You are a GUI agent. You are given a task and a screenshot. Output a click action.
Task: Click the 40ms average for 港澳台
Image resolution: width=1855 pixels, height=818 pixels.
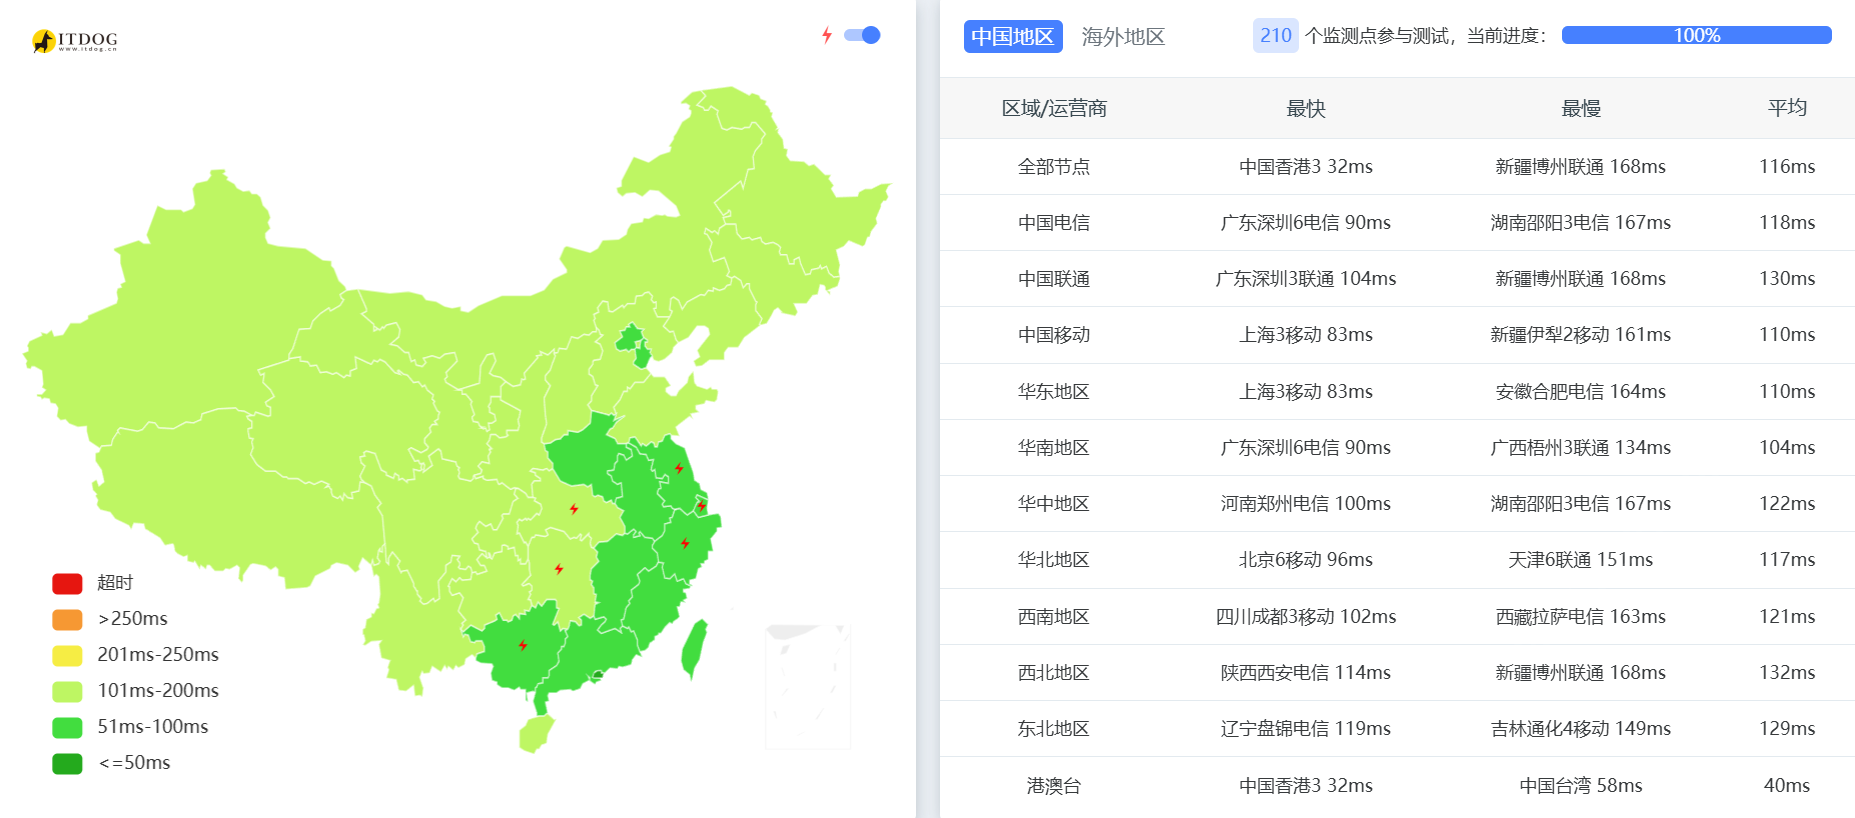1787,786
